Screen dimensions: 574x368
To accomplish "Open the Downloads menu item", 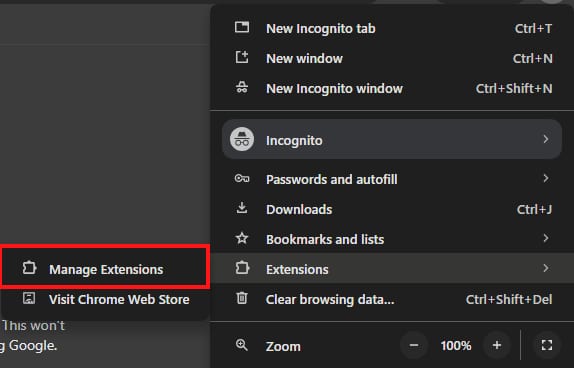I will coord(392,209).
